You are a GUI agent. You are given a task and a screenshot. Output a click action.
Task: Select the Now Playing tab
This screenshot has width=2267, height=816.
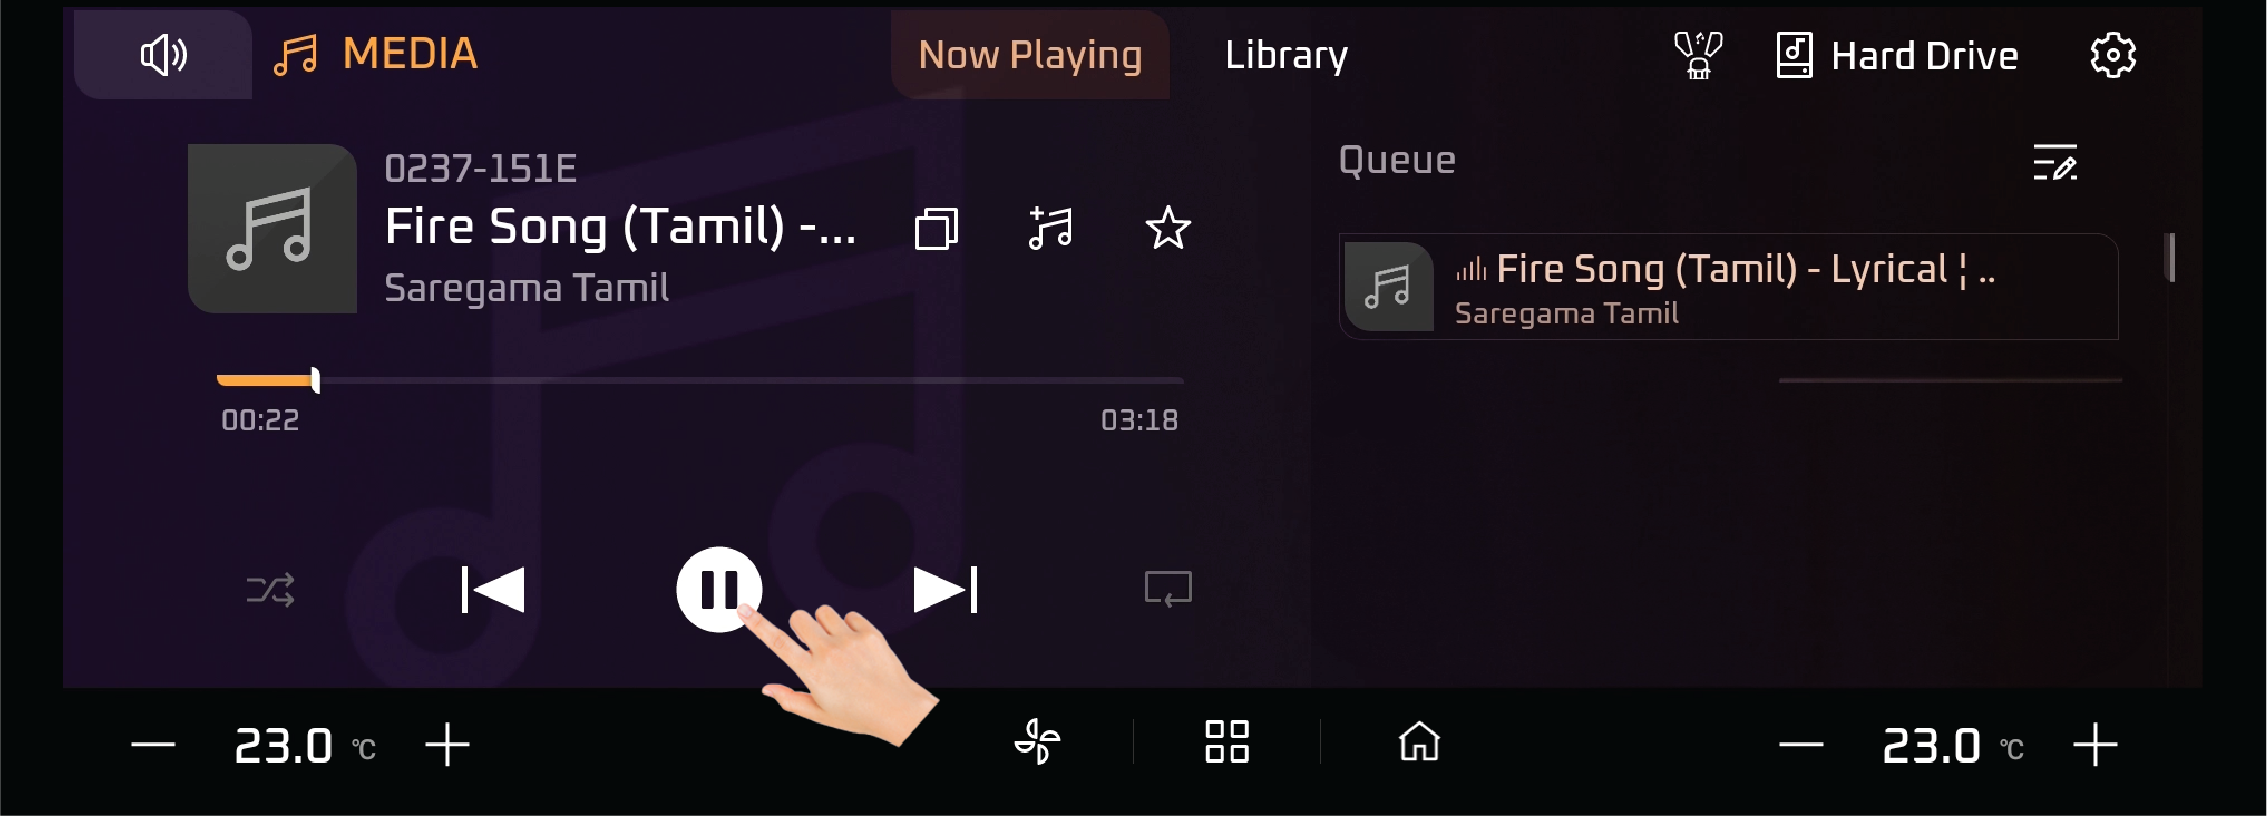[1030, 55]
